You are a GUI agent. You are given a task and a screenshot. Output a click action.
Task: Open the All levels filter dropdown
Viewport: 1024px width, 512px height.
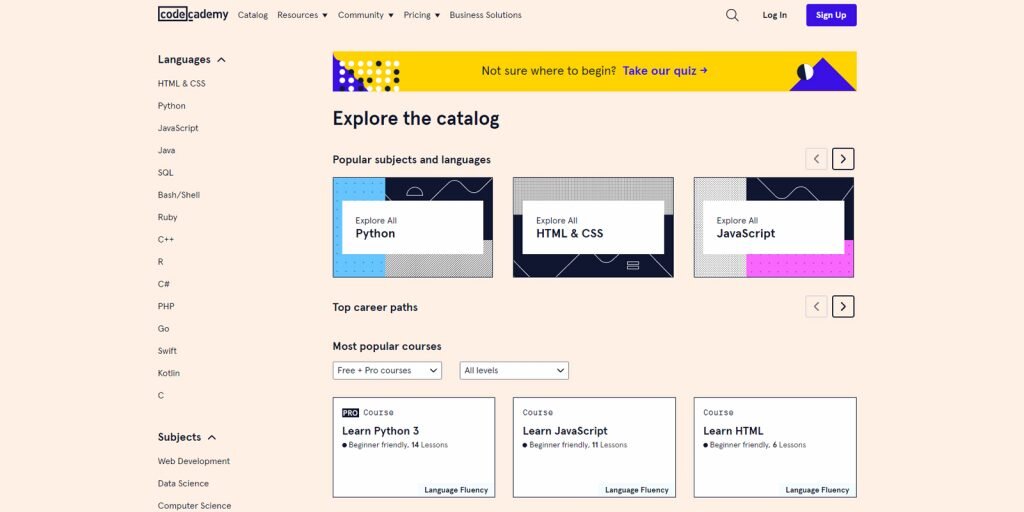(514, 370)
